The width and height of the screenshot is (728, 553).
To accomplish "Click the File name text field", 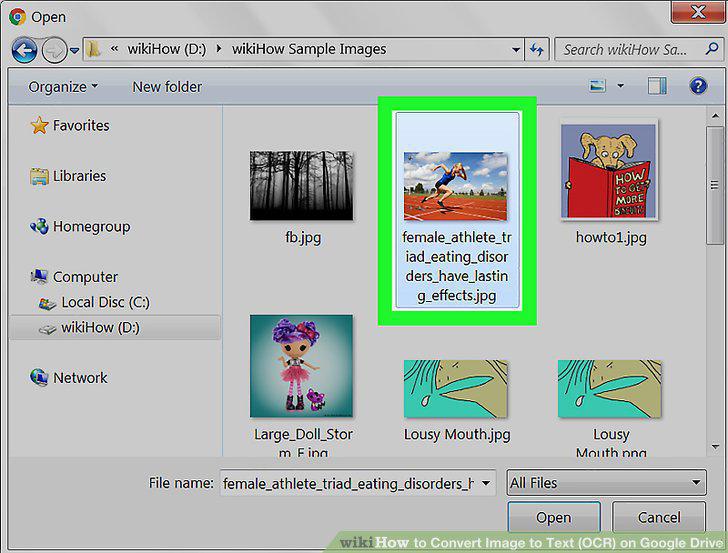I will point(348,483).
